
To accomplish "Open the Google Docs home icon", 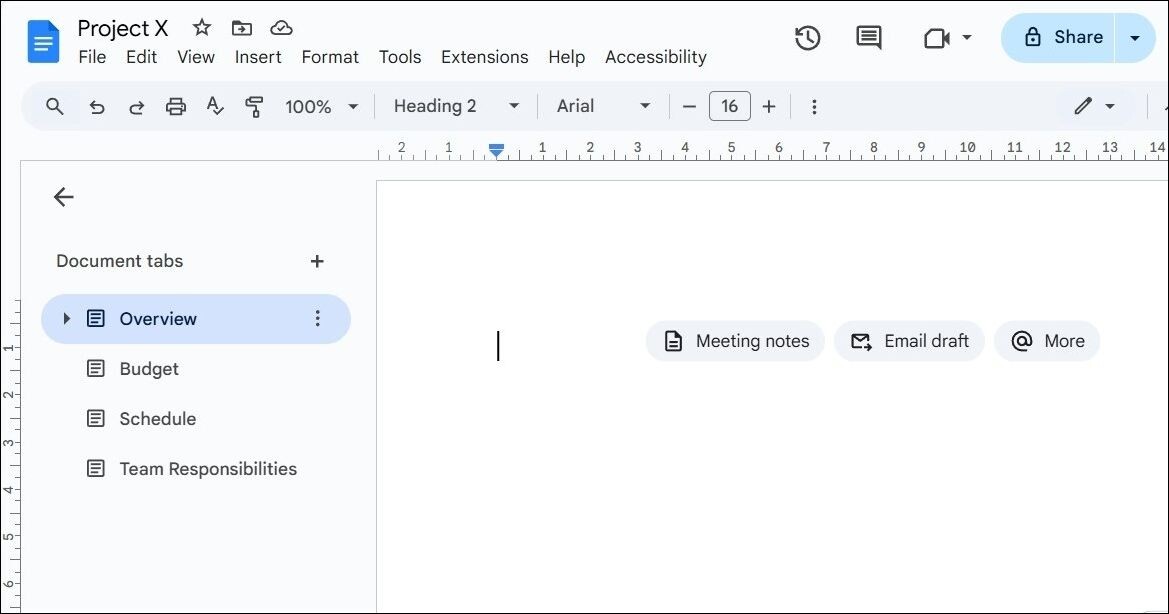I will point(43,42).
